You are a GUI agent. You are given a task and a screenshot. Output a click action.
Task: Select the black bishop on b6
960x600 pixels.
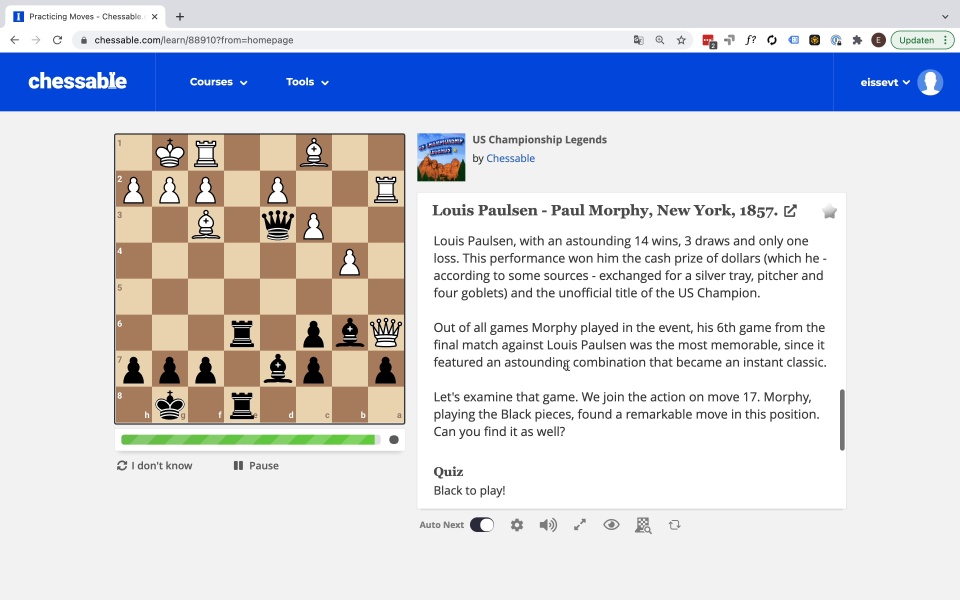pyautogui.click(x=350, y=332)
